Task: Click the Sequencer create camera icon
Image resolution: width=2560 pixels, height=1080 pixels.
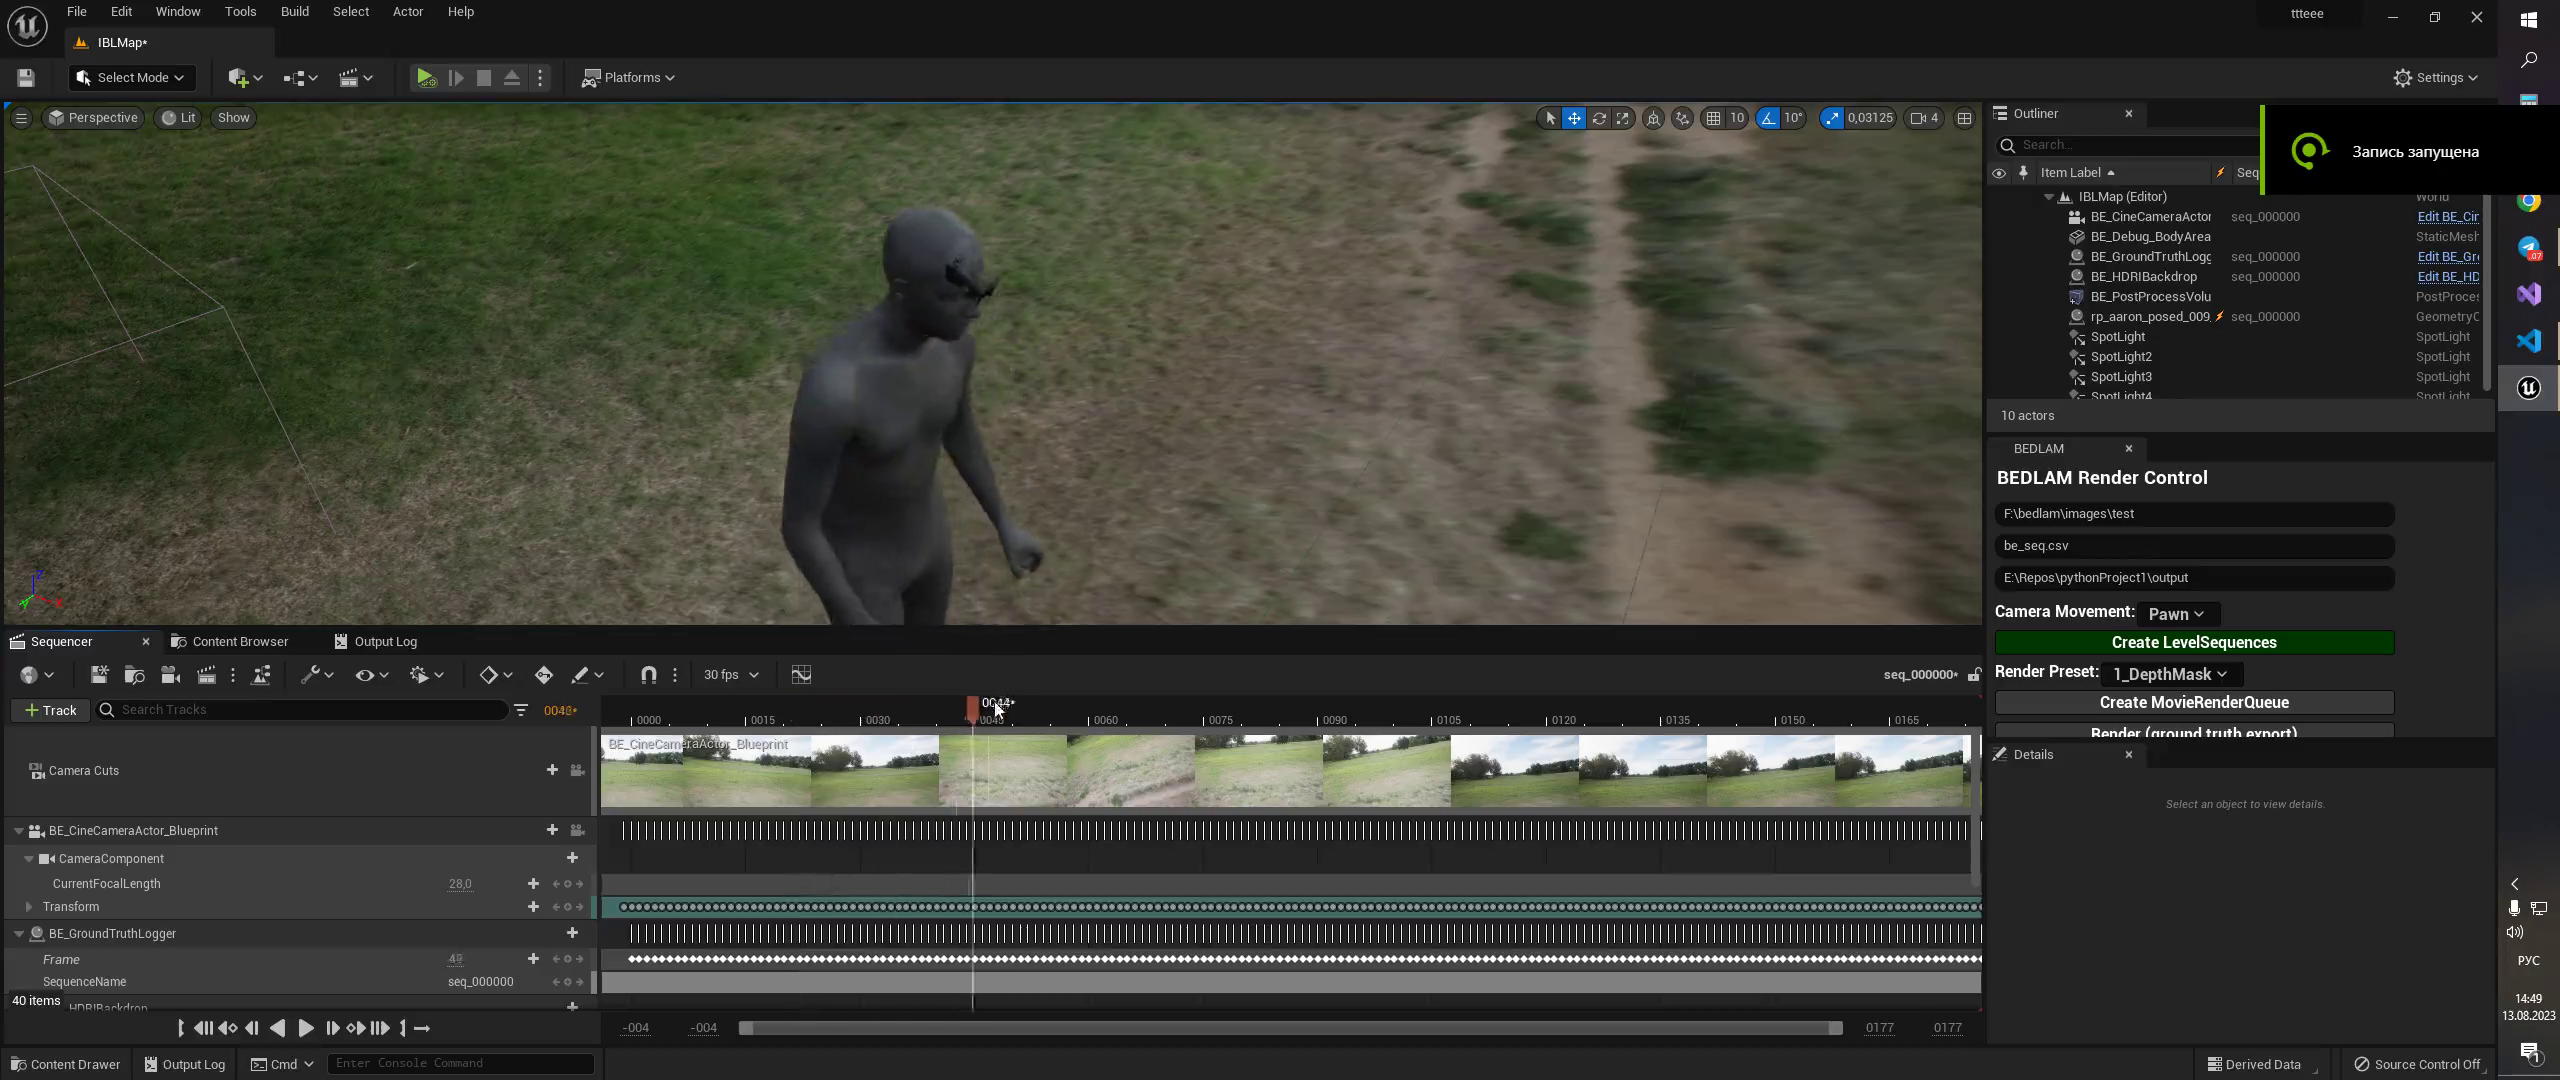Action: (170, 675)
